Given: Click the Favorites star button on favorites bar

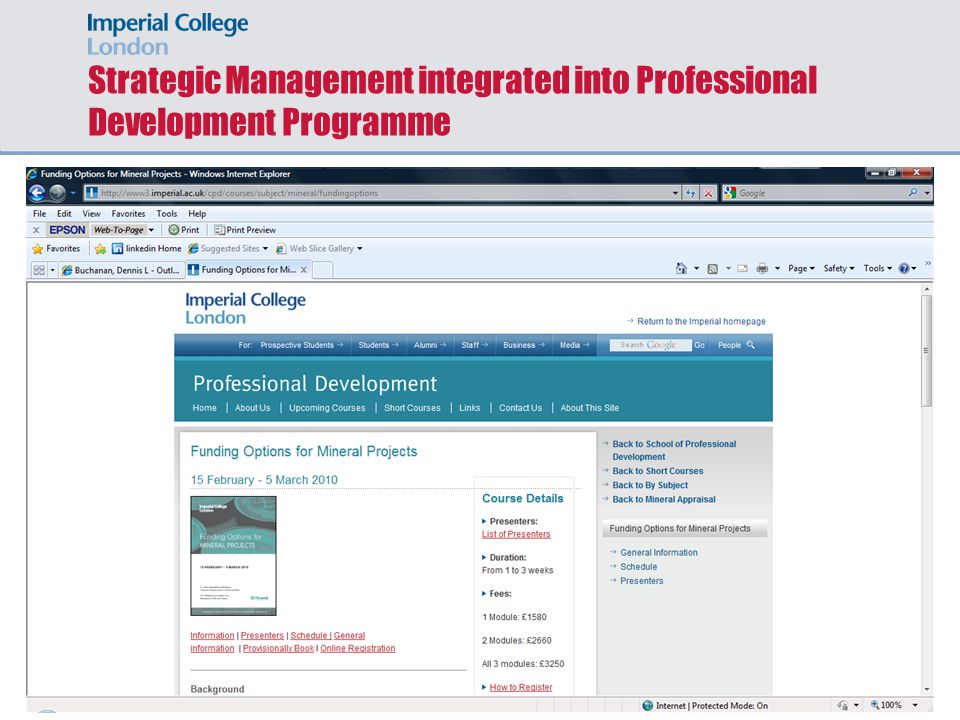Looking at the screenshot, I should (x=56, y=249).
